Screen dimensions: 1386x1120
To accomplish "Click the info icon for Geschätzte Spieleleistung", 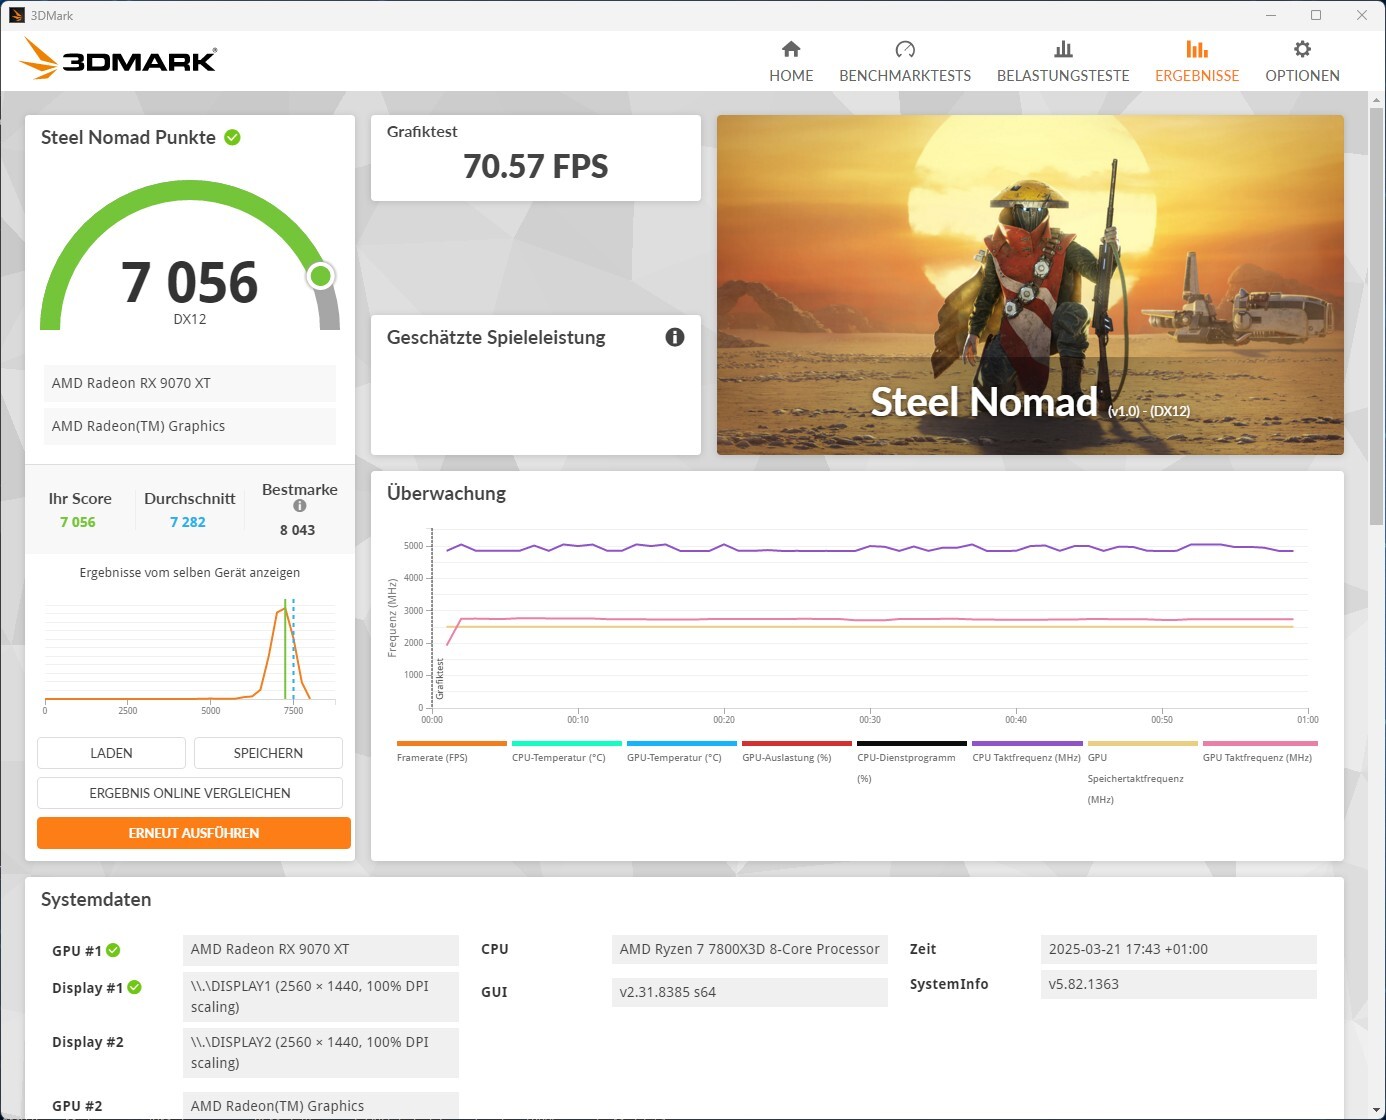I will (x=675, y=337).
